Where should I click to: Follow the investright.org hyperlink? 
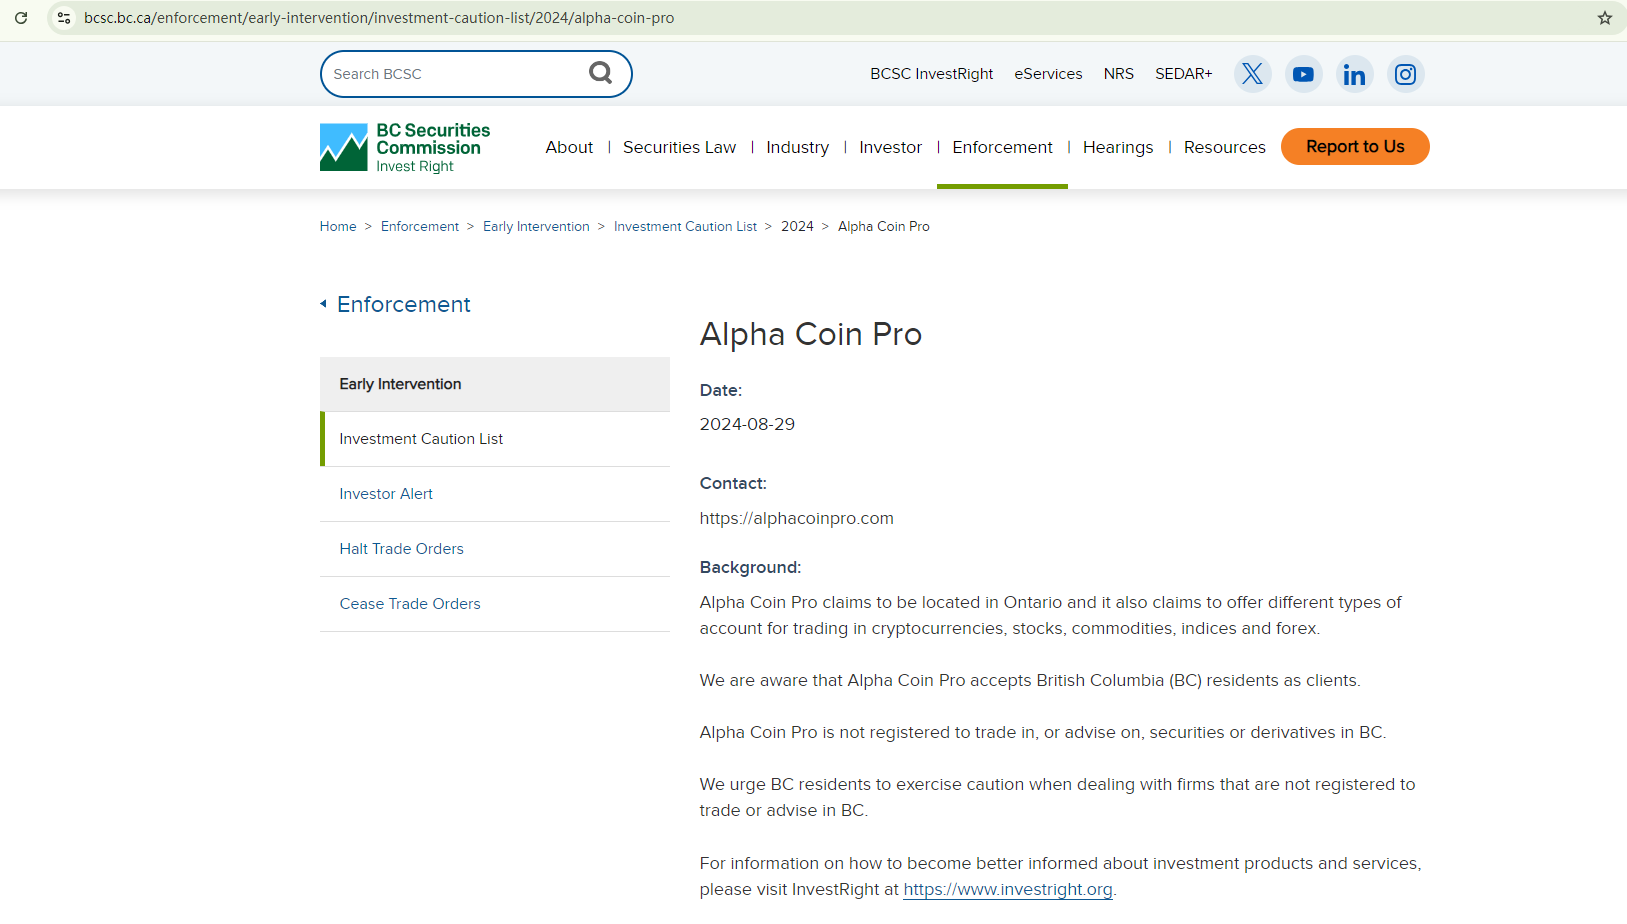point(1007,889)
